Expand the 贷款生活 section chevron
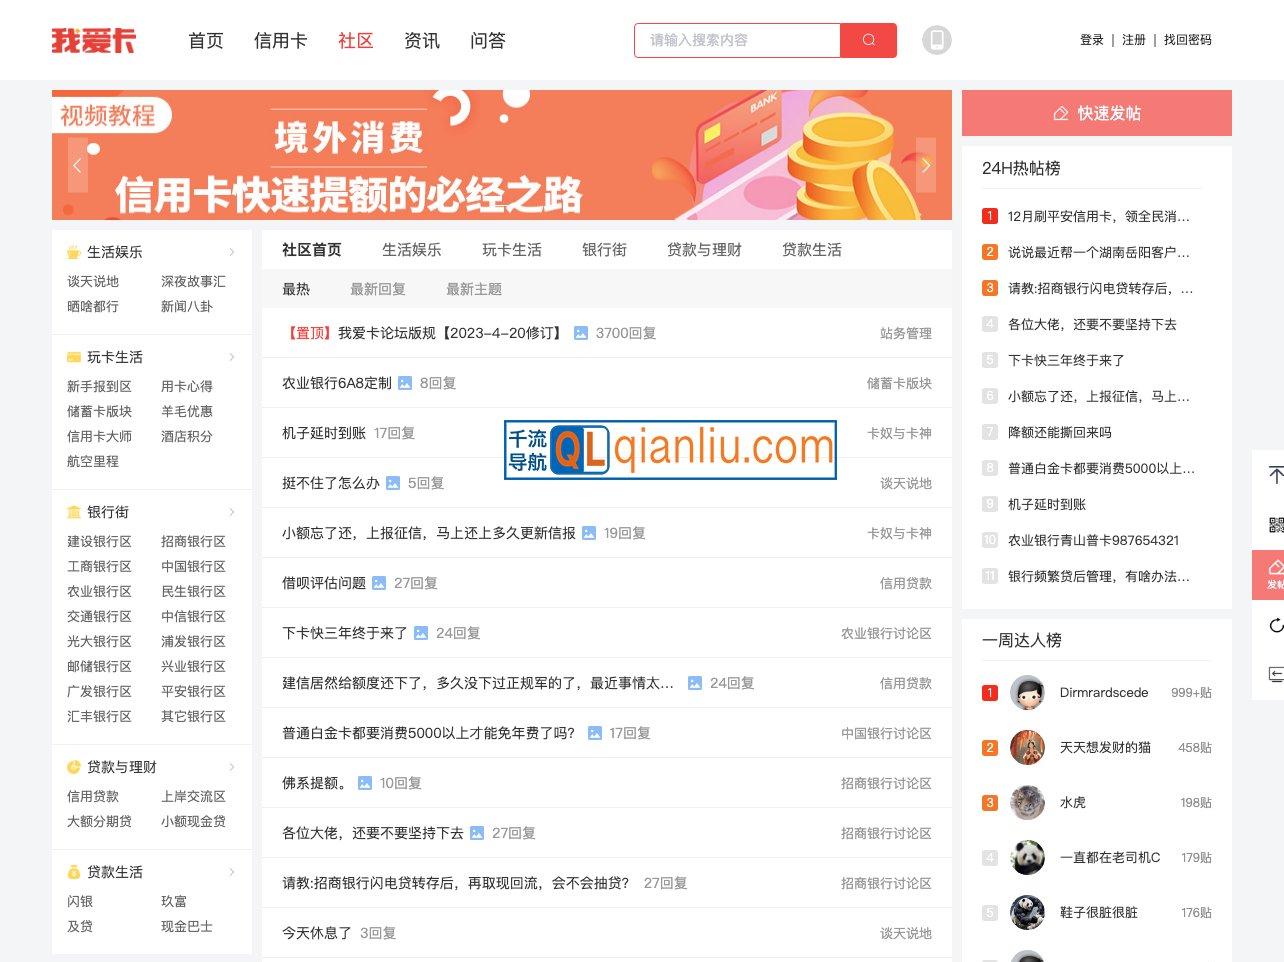The width and height of the screenshot is (1284, 962). click(232, 871)
